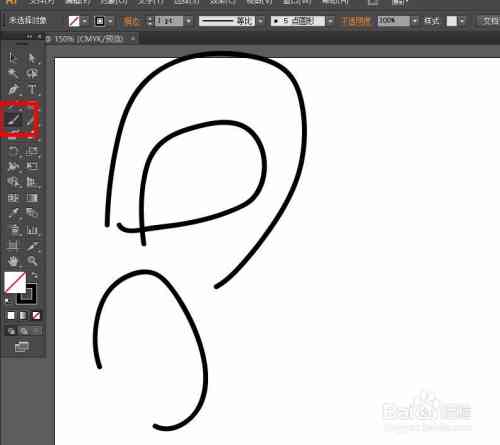
Task: Switch to the 150% (CMYK/预览) document tab
Action: [88, 39]
